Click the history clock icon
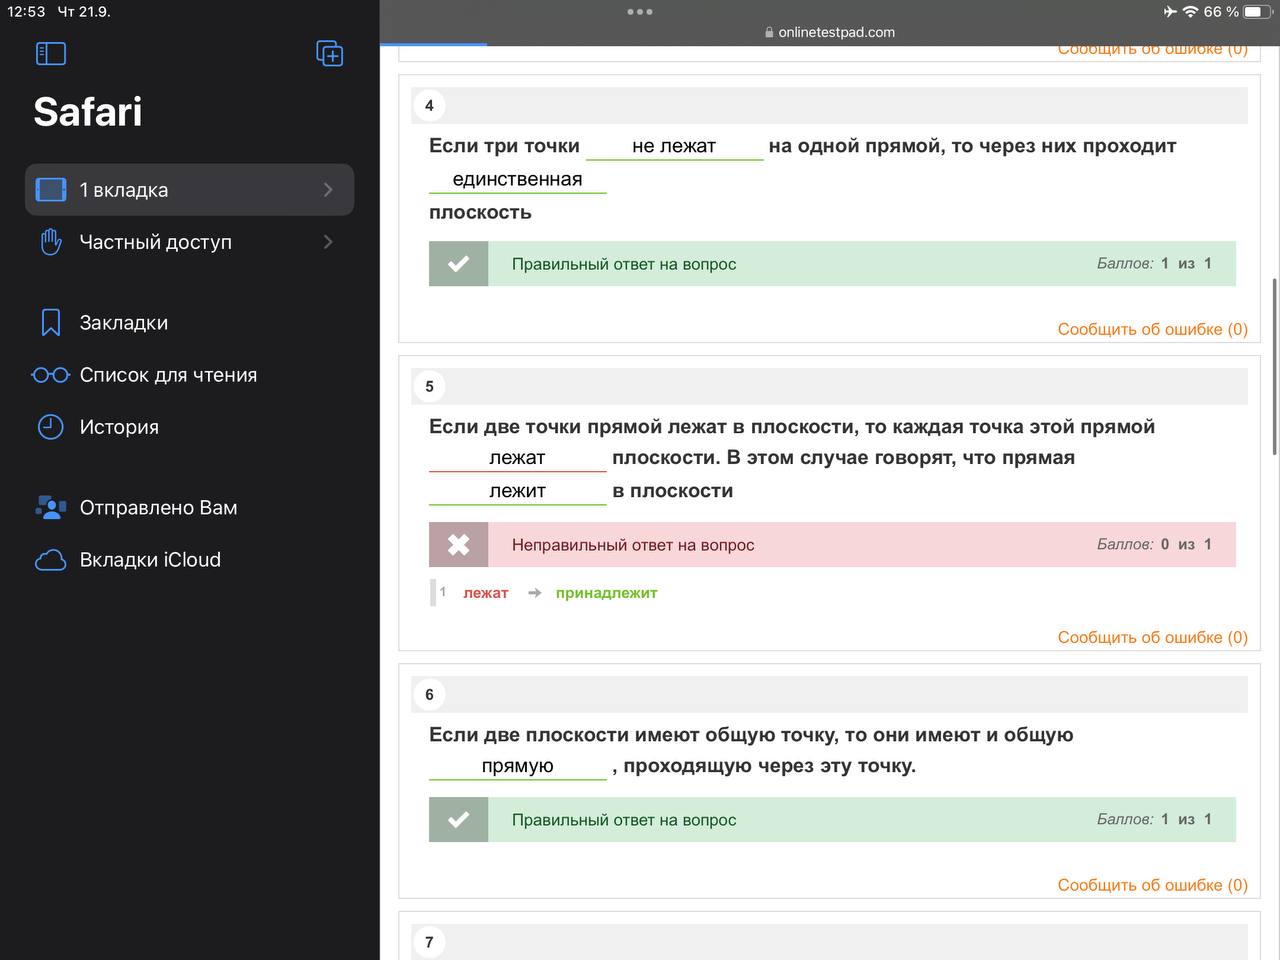Screen dimensions: 1280x960 51,427
